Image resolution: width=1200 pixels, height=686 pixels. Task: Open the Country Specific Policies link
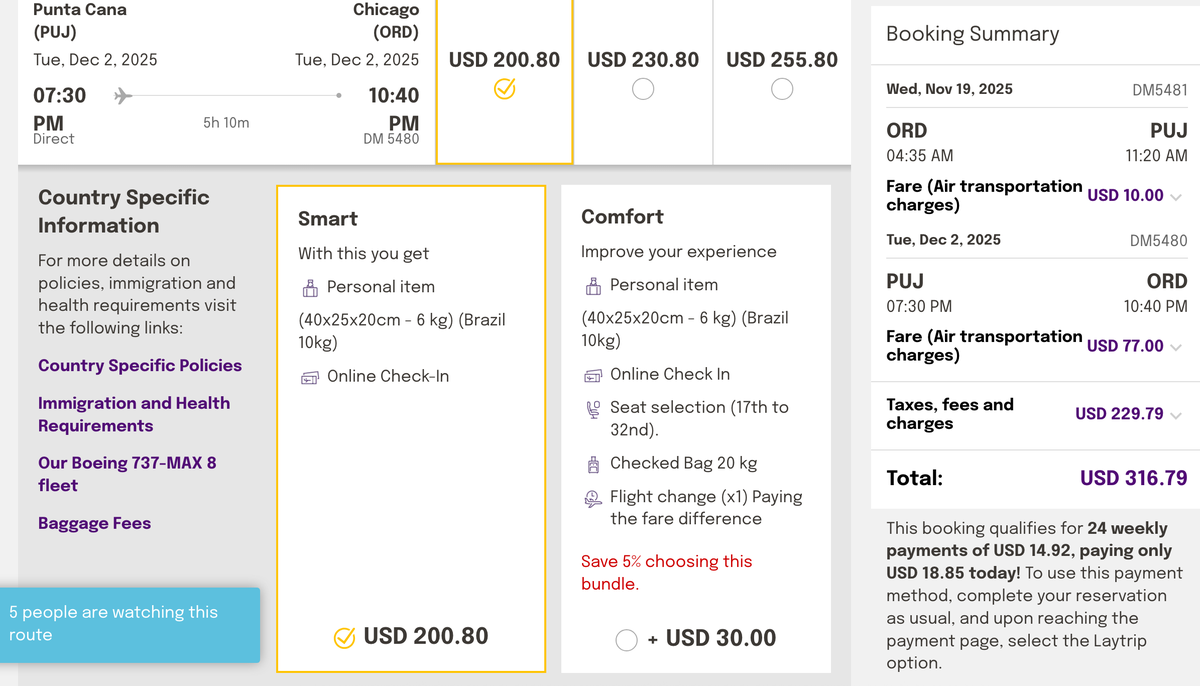click(x=140, y=366)
